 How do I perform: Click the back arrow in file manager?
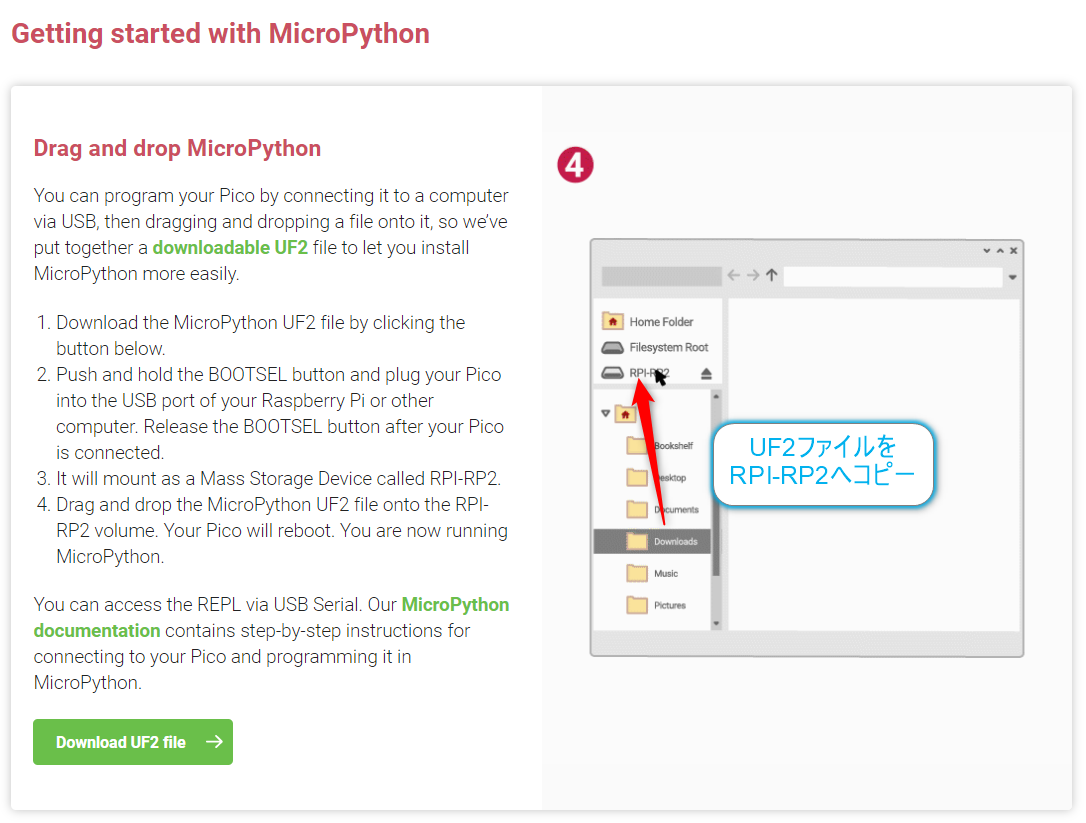coord(733,276)
